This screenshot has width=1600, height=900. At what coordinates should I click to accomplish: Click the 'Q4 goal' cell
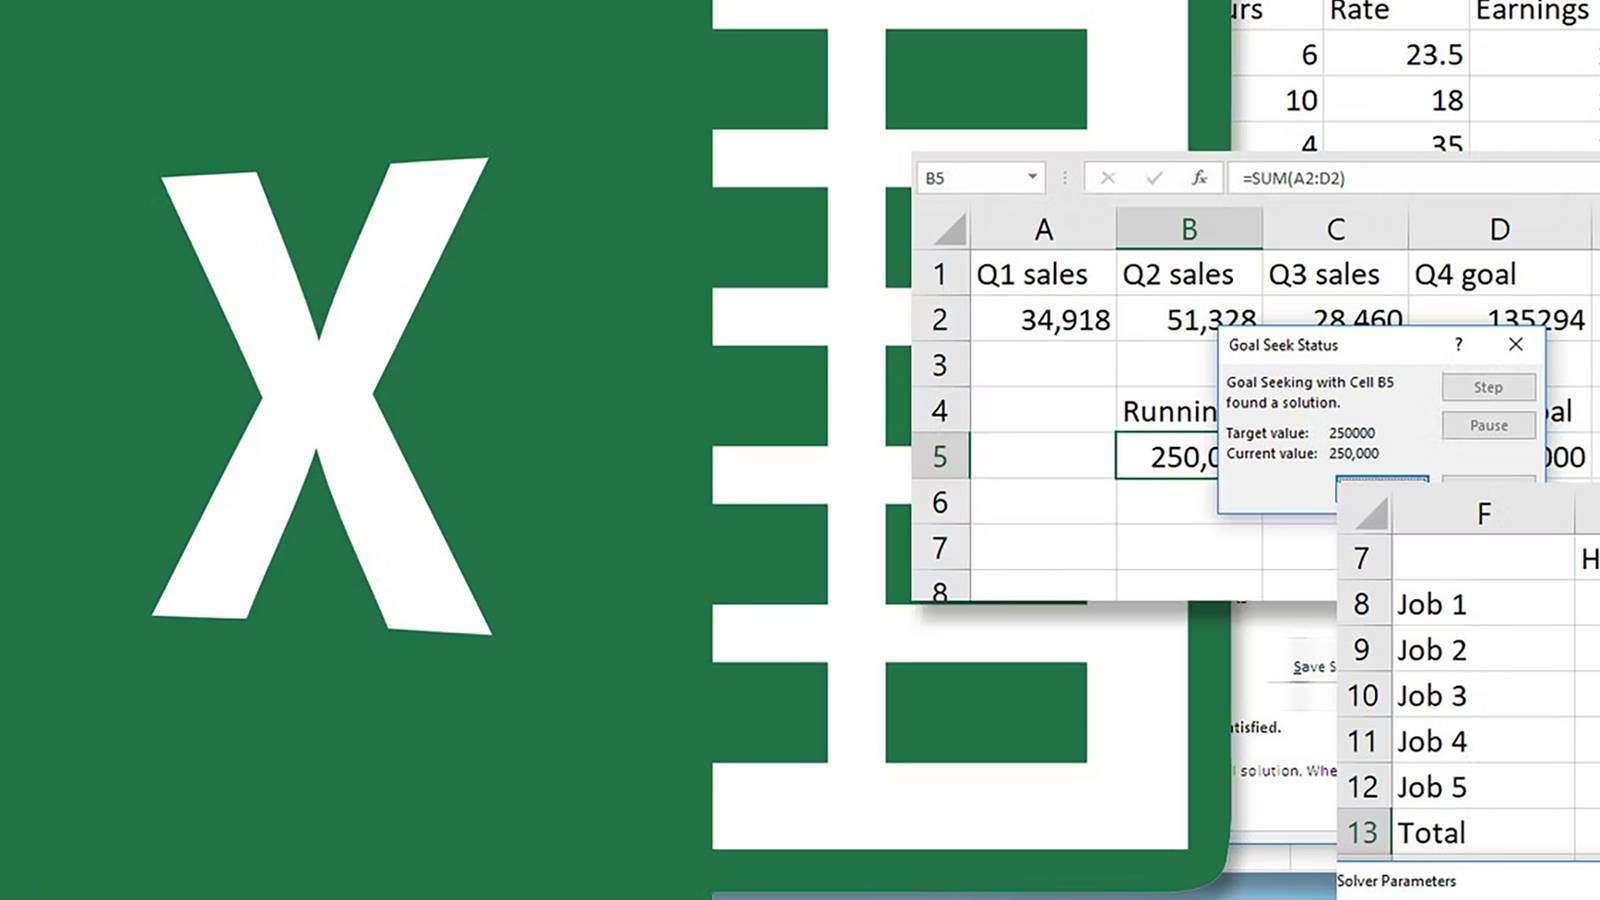(x=1499, y=274)
